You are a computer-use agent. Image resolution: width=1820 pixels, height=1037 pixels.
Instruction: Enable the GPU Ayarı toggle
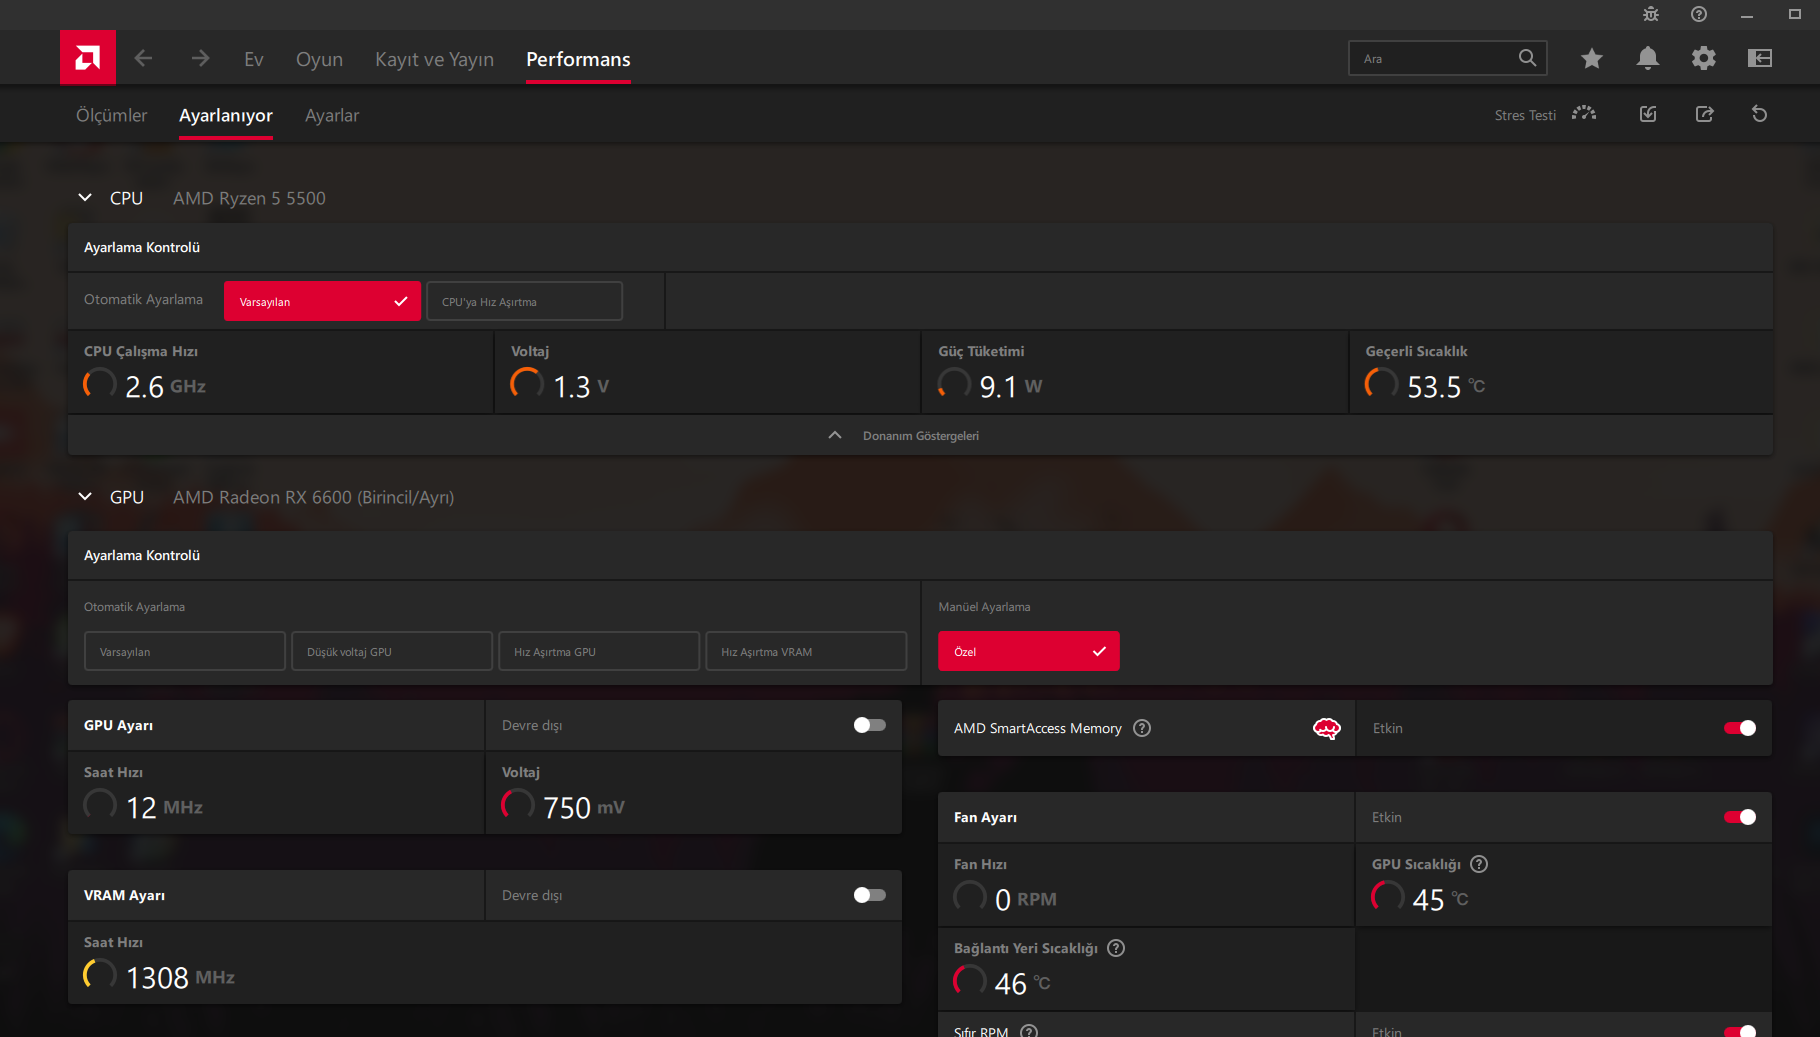coord(870,726)
